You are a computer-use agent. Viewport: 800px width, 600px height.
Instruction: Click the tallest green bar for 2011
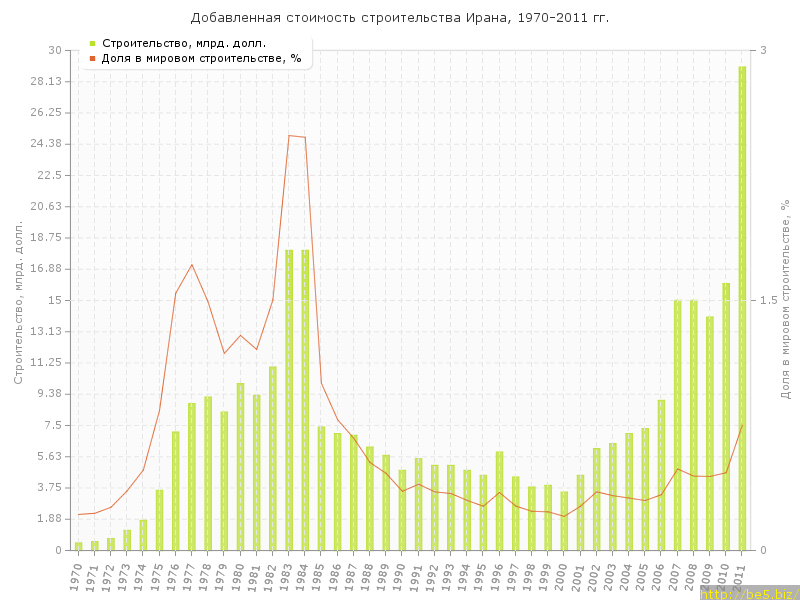[742, 308]
